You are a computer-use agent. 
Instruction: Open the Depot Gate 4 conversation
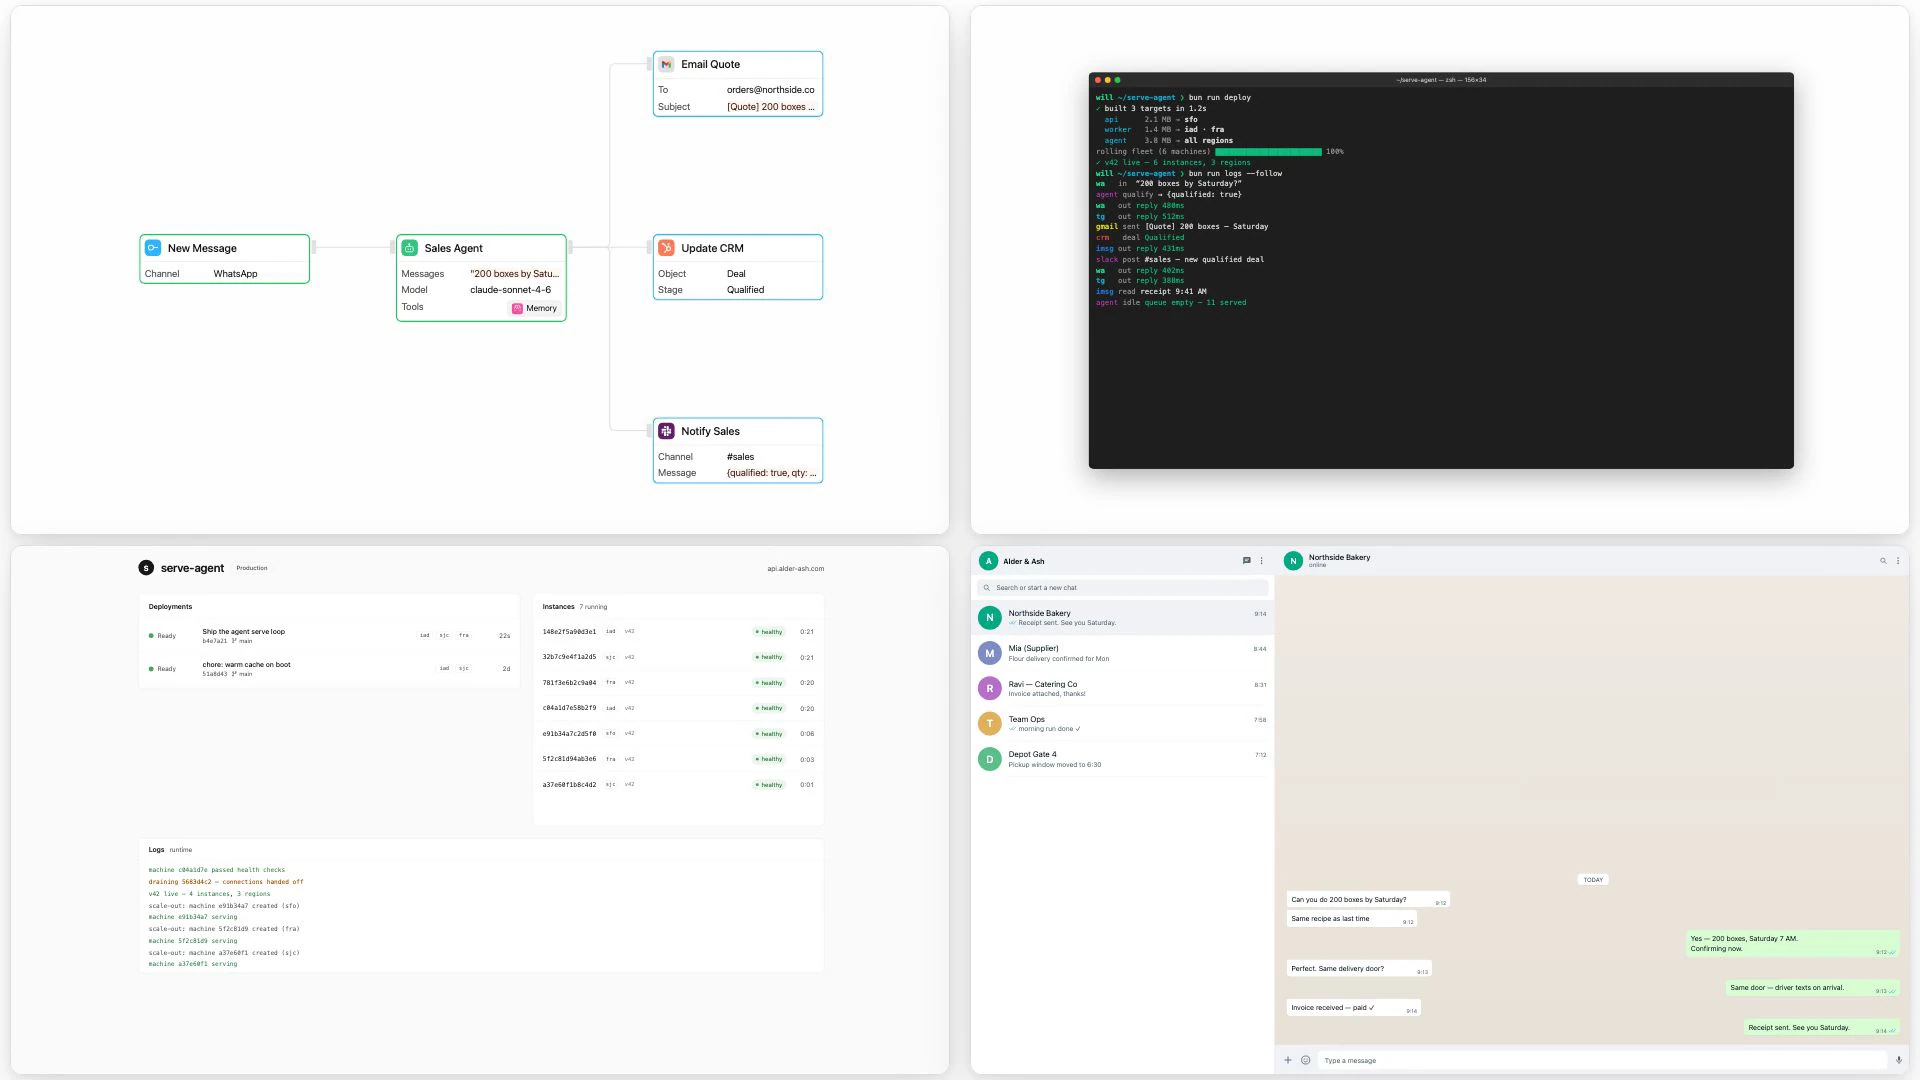1122,759
